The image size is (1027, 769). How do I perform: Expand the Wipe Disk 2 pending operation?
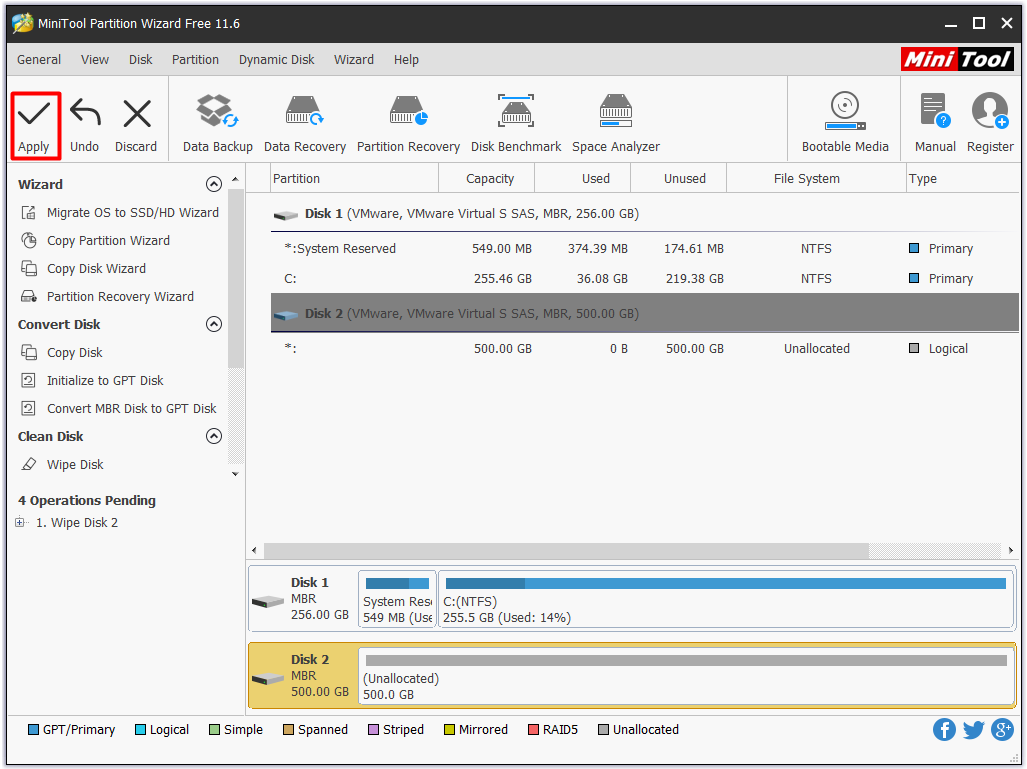(x=20, y=523)
